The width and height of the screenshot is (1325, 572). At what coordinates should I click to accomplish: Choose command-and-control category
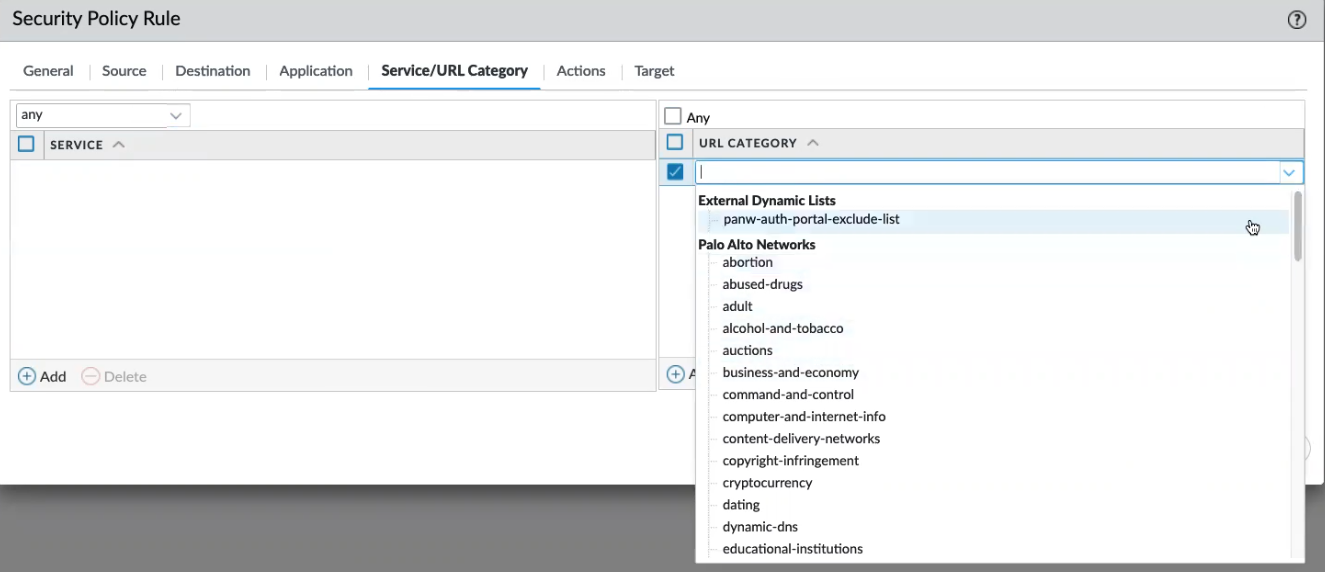(788, 394)
